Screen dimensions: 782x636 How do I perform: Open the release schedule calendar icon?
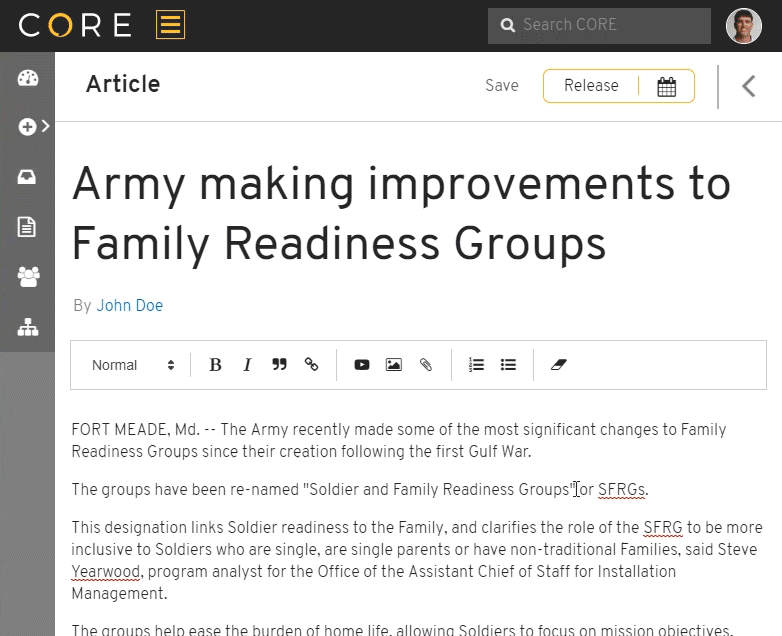coord(666,87)
